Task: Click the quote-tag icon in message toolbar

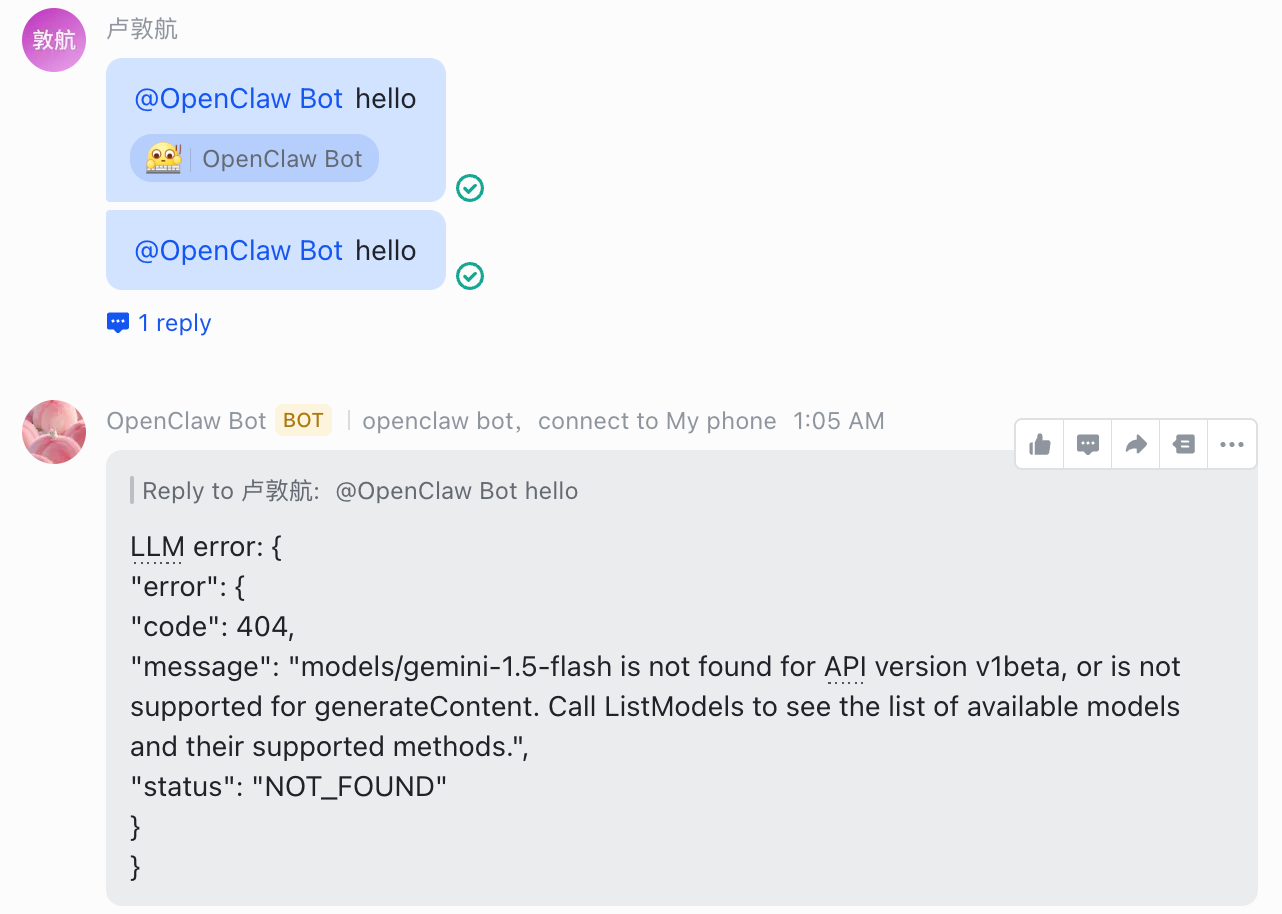Action: click(1184, 444)
